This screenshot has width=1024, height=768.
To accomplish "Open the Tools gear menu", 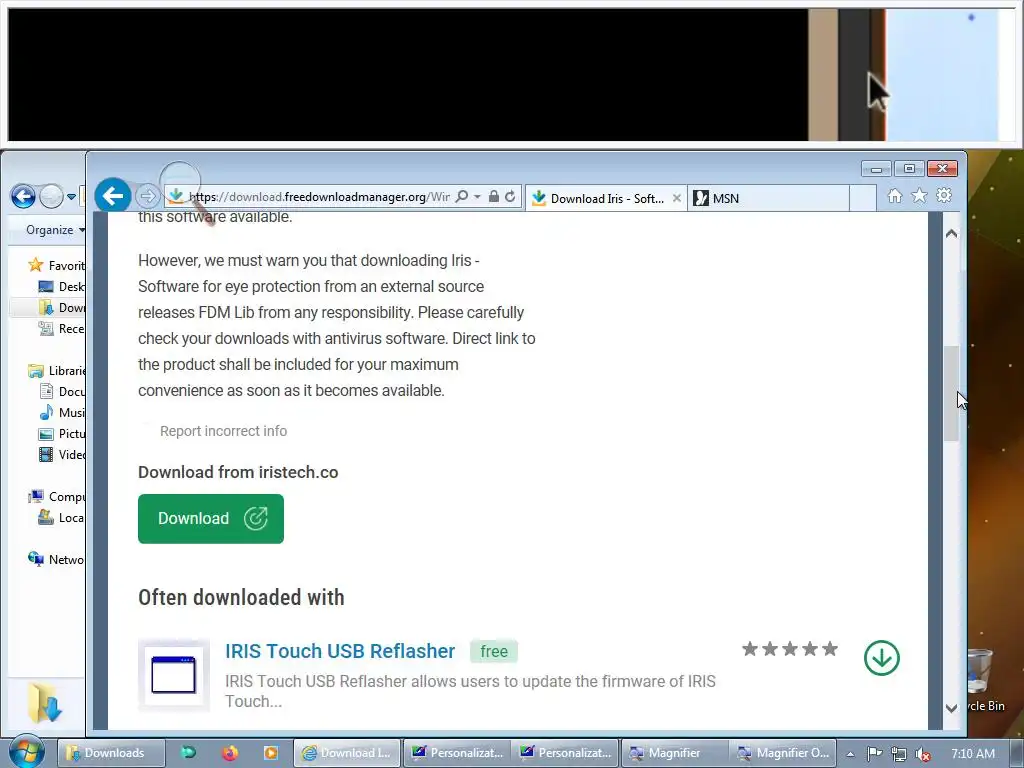I will point(944,195).
